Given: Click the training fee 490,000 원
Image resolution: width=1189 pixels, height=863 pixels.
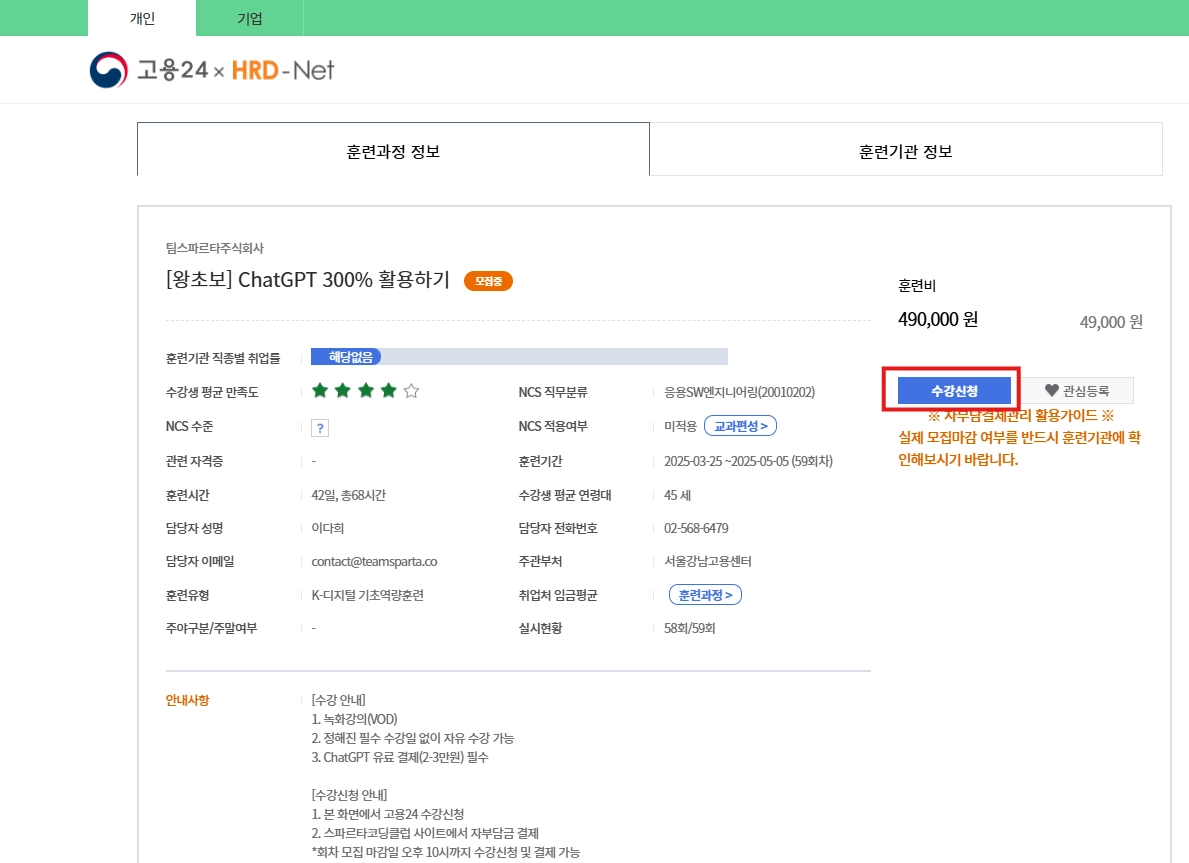Looking at the screenshot, I should pos(938,319).
